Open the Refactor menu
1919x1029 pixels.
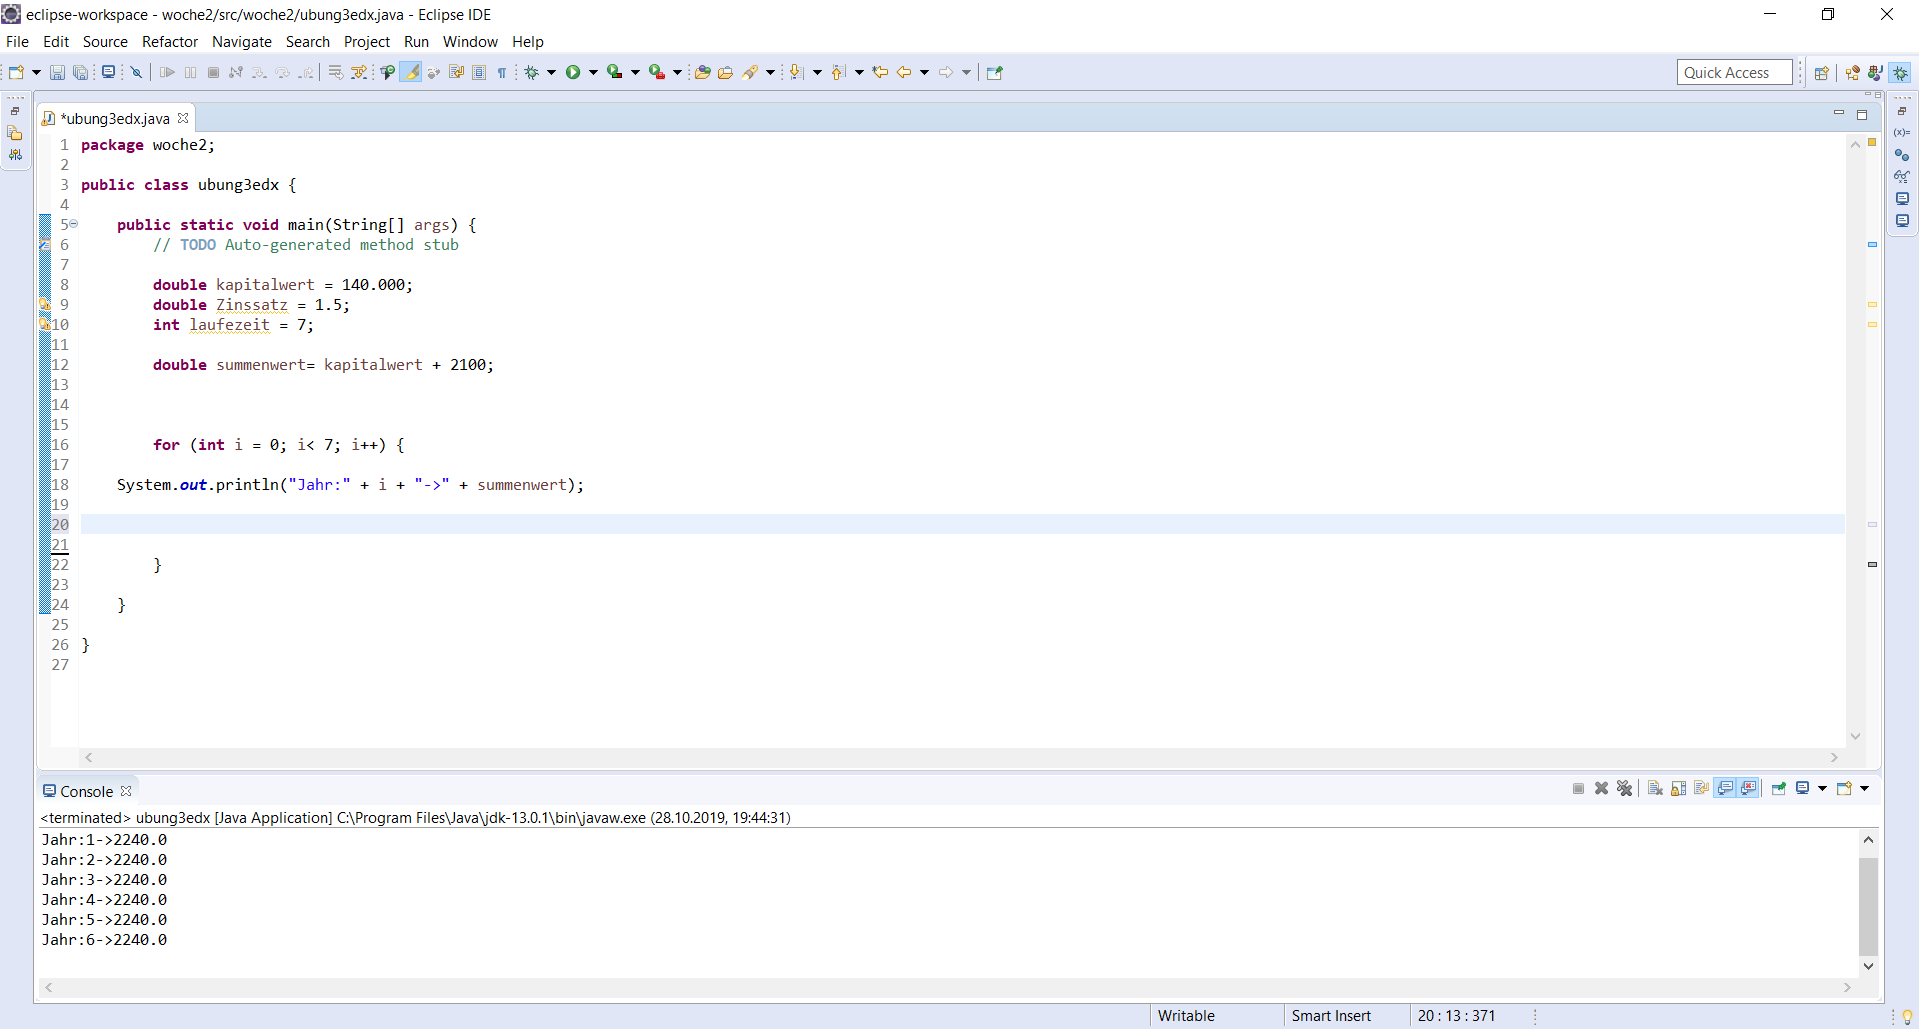point(169,41)
